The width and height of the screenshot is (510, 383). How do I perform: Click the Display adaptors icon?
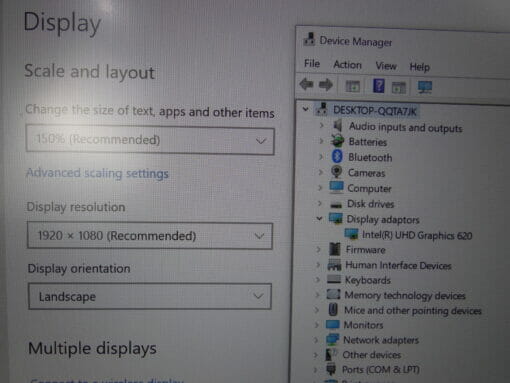tap(335, 219)
